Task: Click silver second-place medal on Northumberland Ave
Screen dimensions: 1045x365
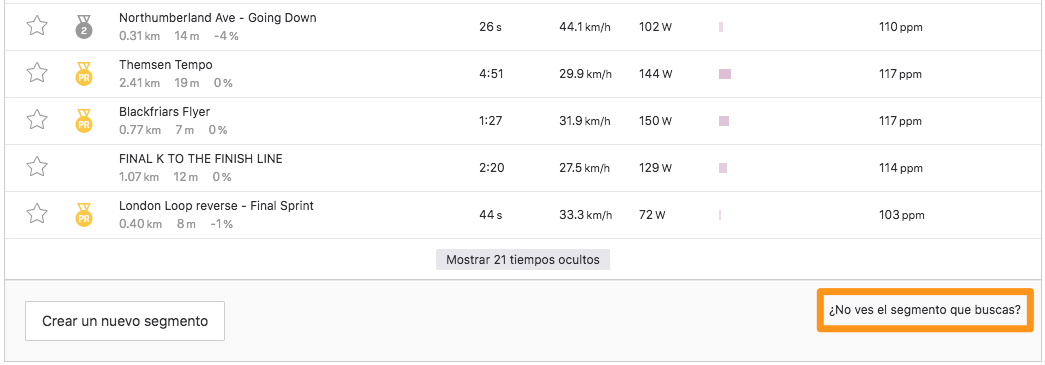Action: click(x=84, y=27)
